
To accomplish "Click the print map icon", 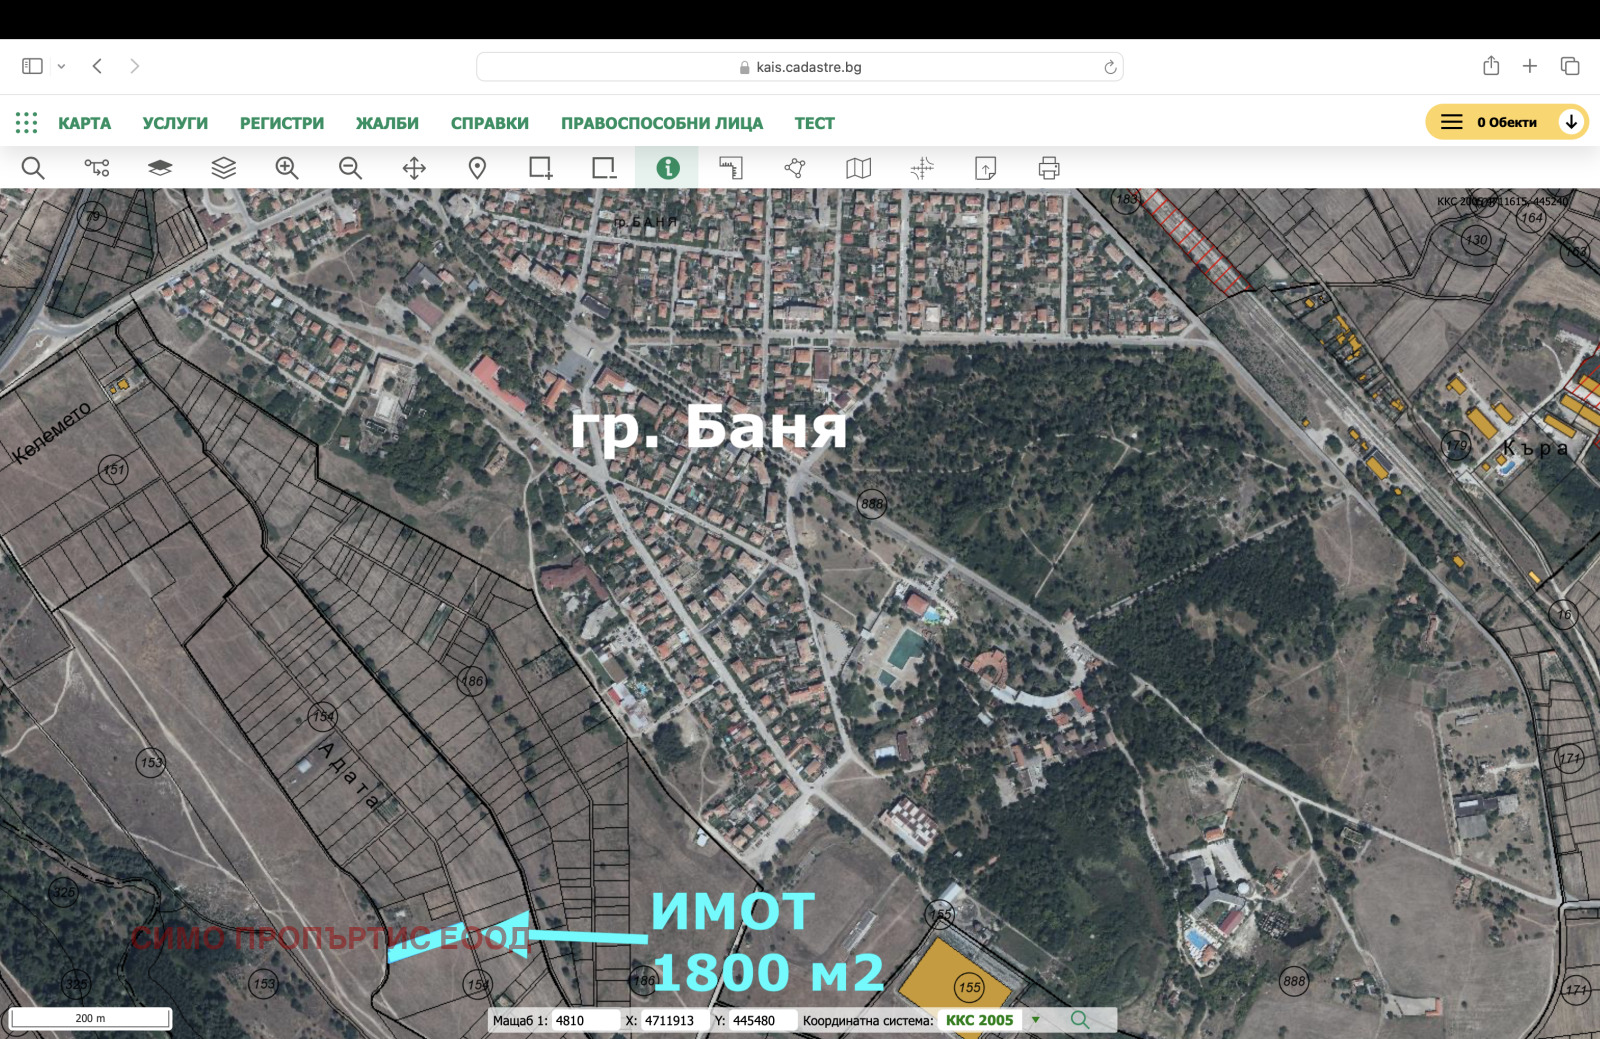I will (x=1048, y=168).
